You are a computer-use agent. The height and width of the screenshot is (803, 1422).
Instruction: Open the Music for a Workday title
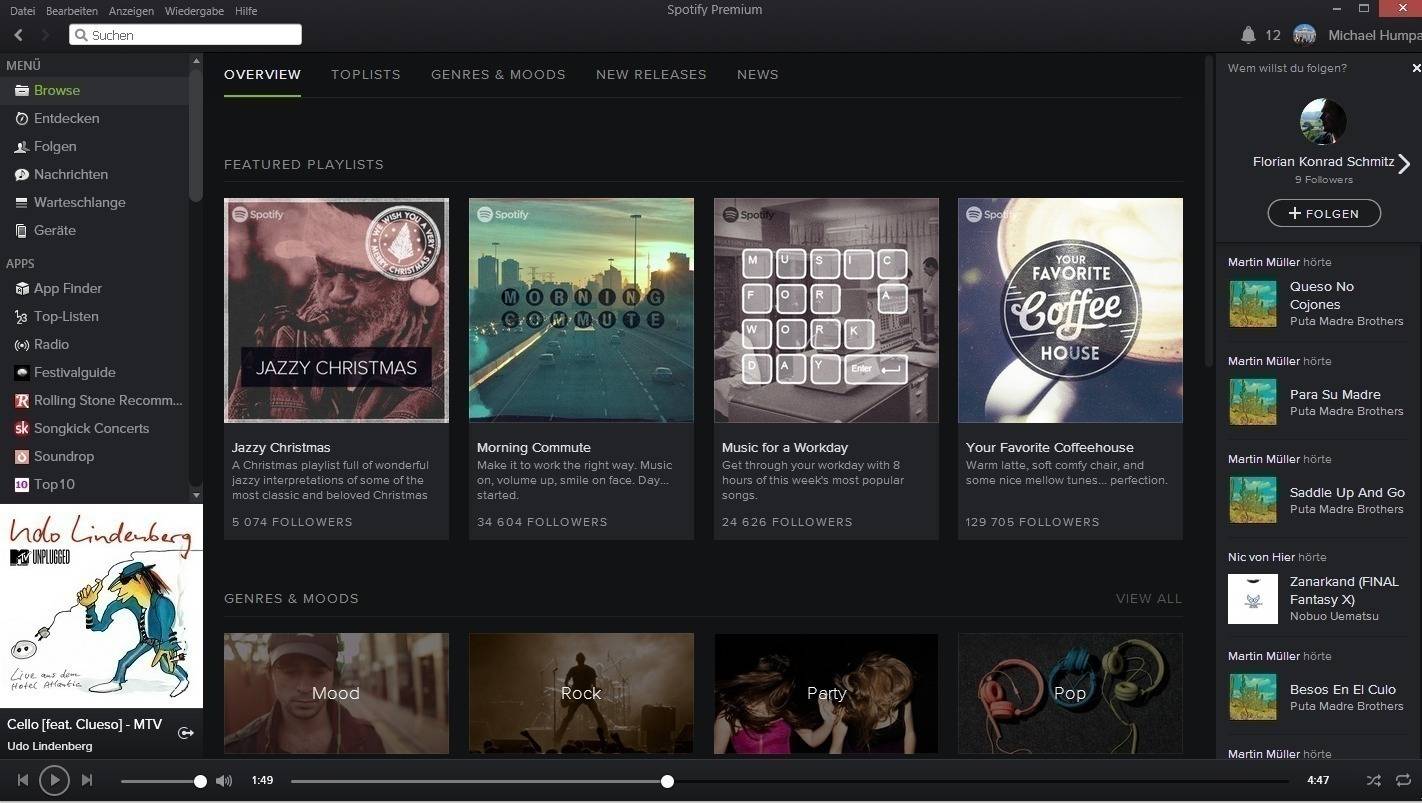pos(785,448)
